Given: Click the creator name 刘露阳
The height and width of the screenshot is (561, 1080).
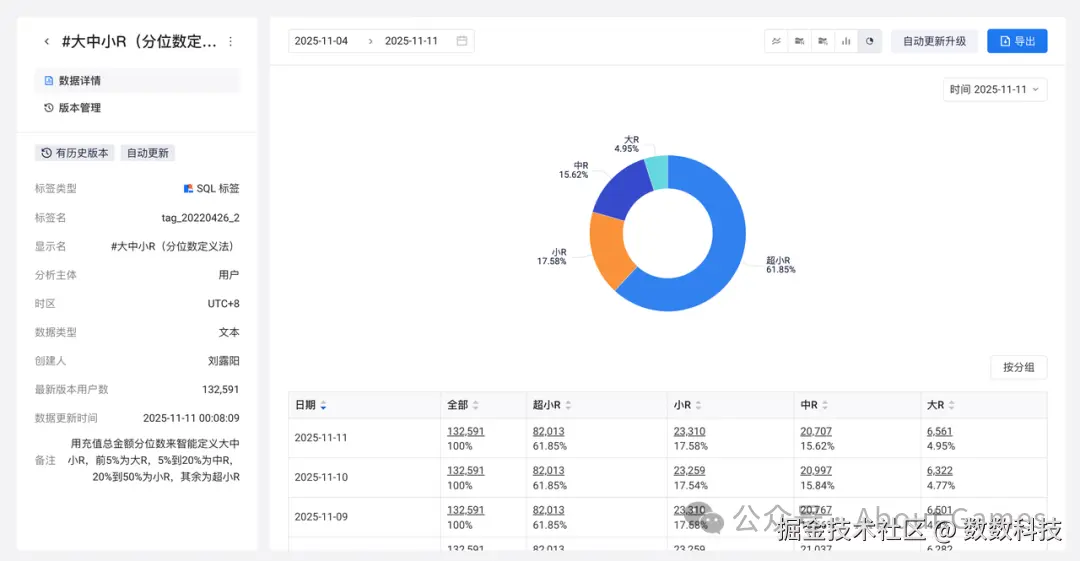Looking at the screenshot, I should [x=224, y=361].
